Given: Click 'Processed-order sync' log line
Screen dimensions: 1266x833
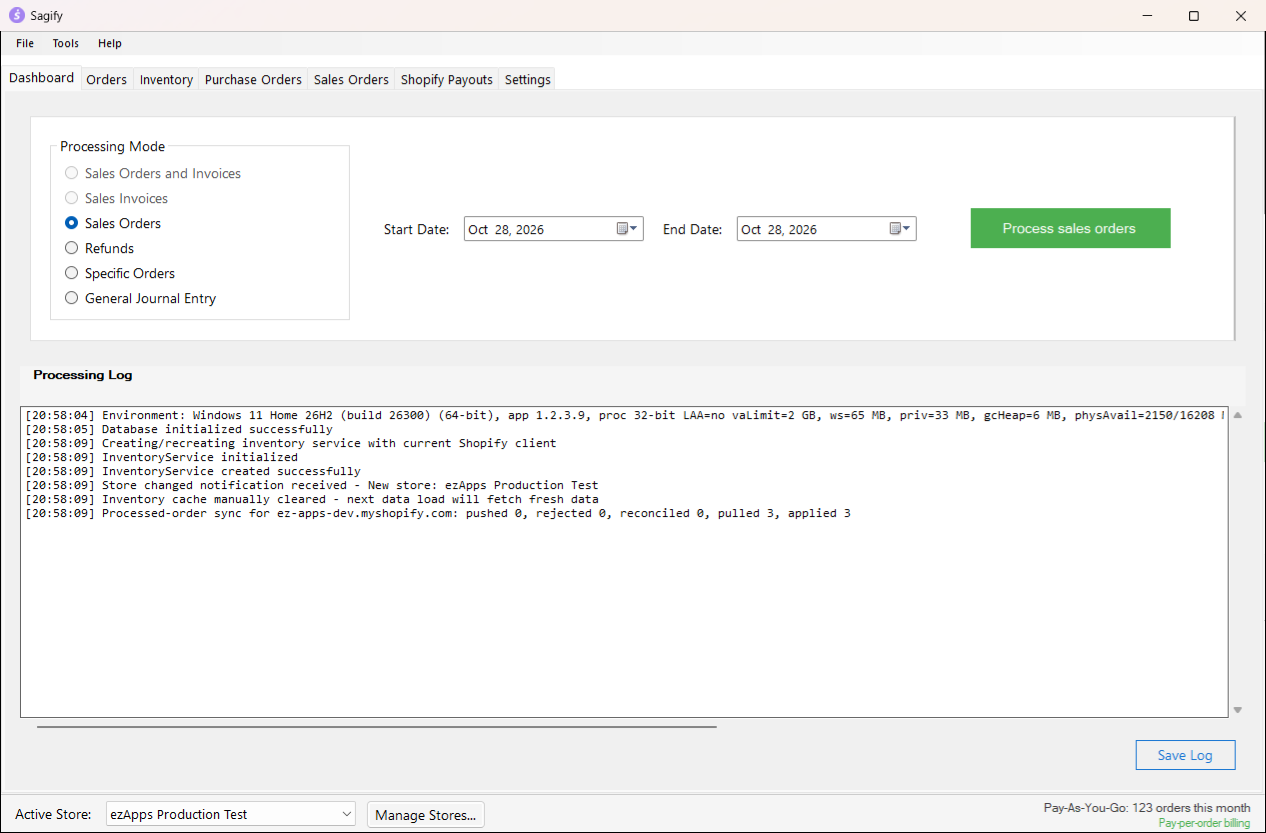Looking at the screenshot, I should pos(438,513).
